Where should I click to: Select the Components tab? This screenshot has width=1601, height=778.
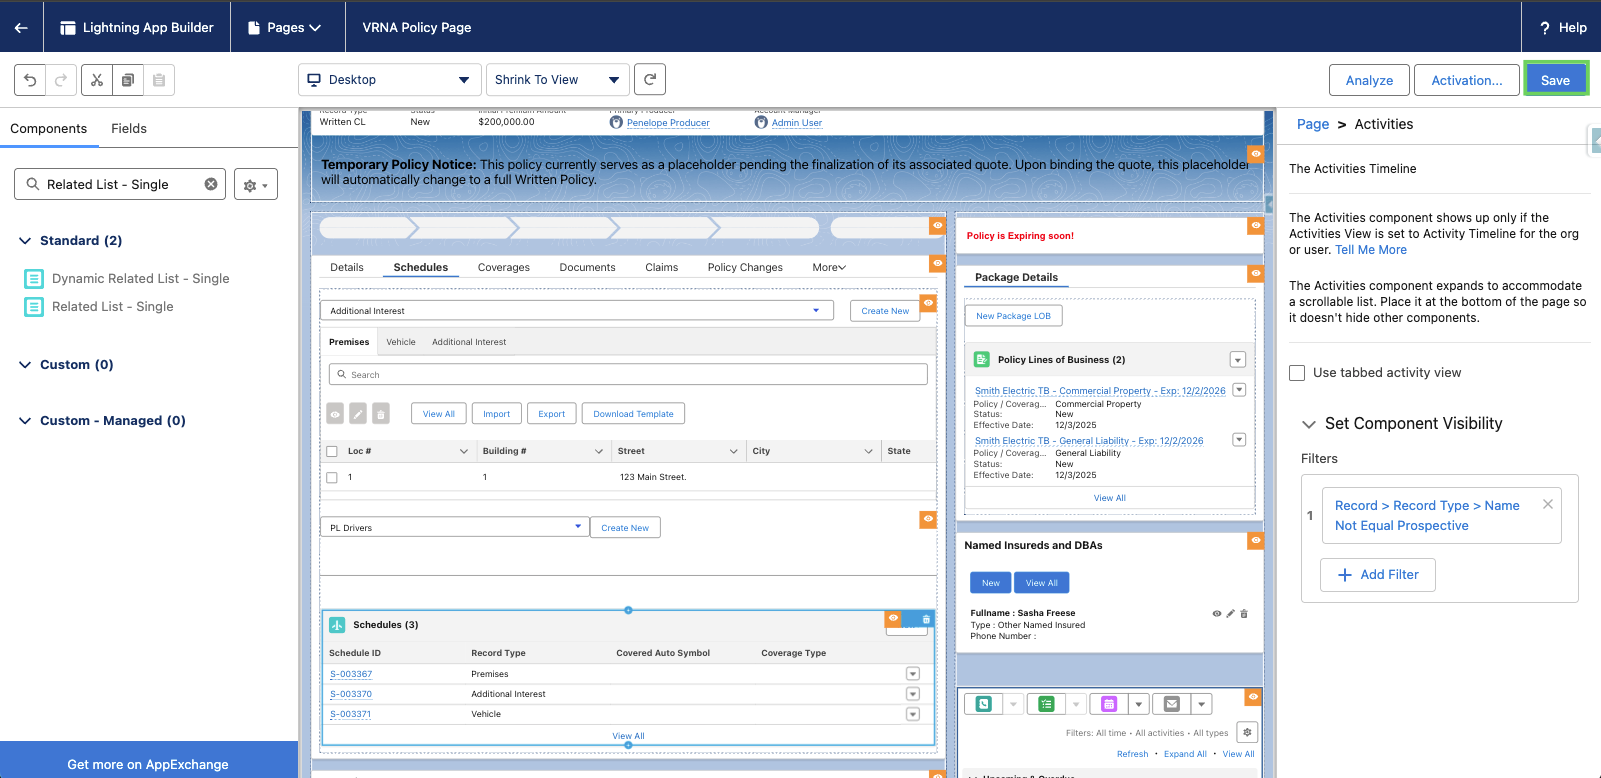pos(49,129)
